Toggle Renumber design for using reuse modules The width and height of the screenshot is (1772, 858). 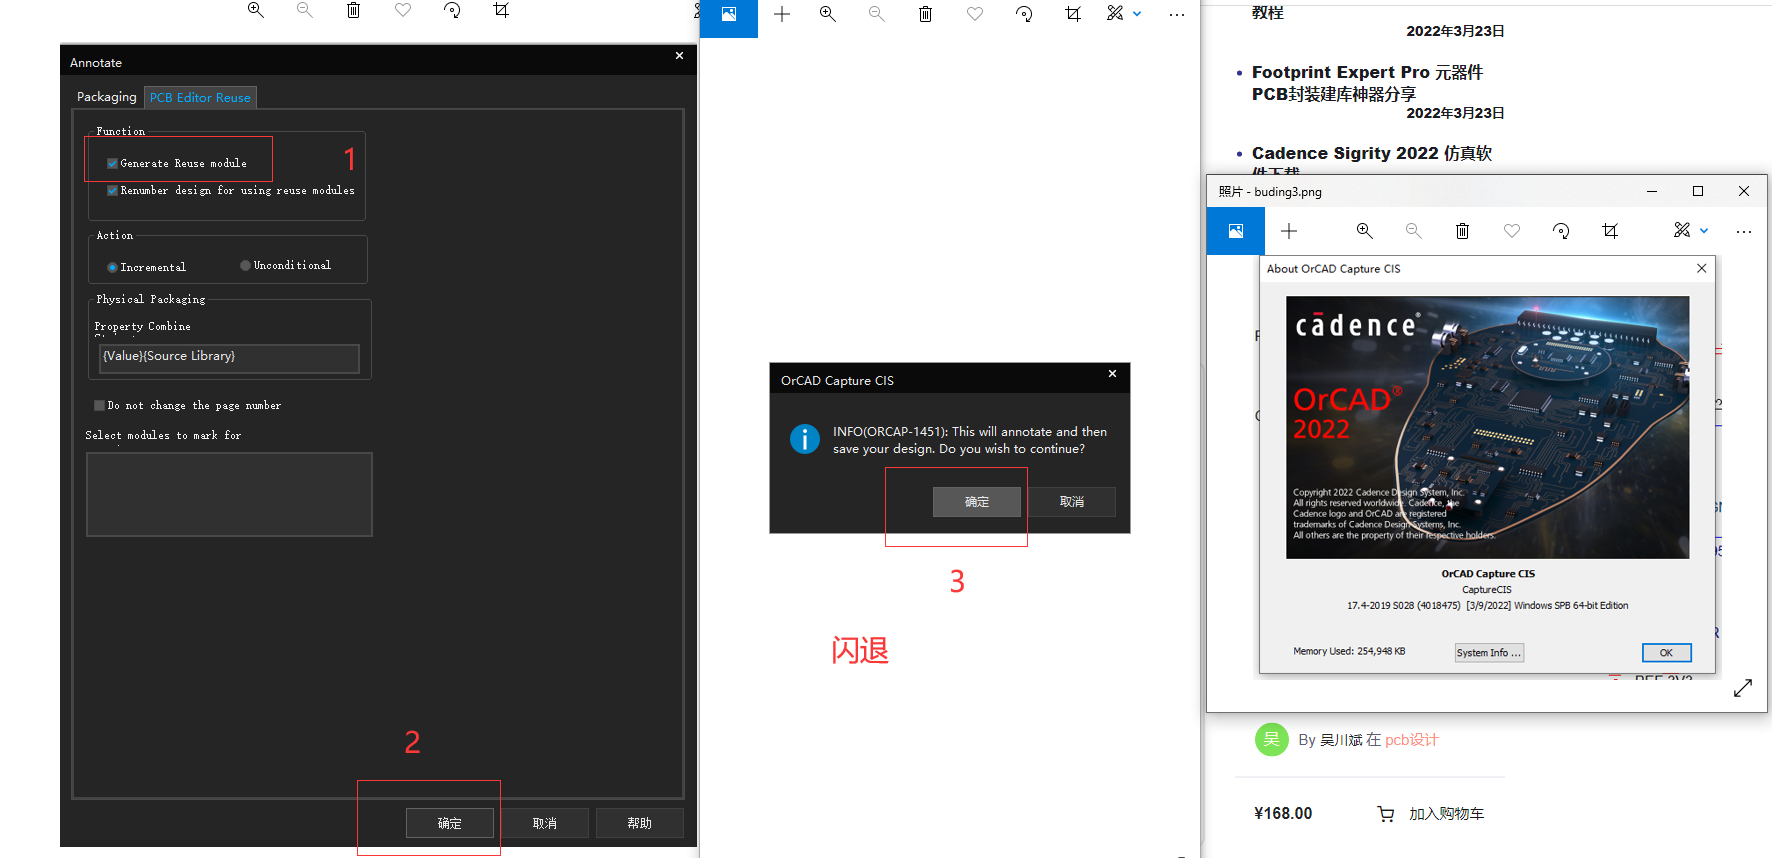tap(112, 190)
